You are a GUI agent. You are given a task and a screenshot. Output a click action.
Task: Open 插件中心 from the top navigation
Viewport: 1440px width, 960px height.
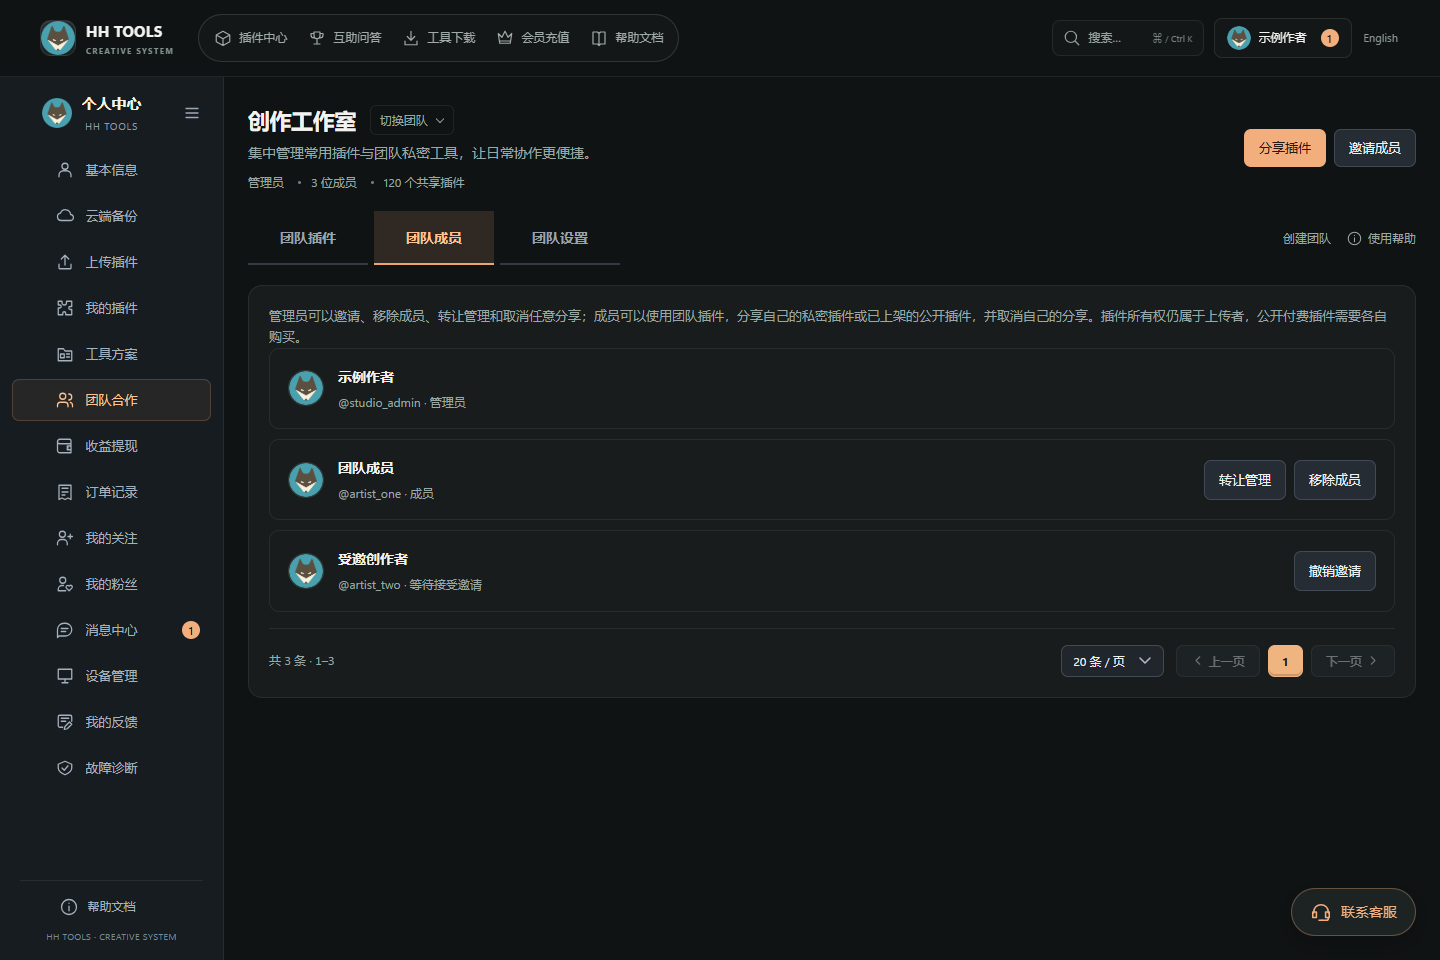tap(251, 38)
